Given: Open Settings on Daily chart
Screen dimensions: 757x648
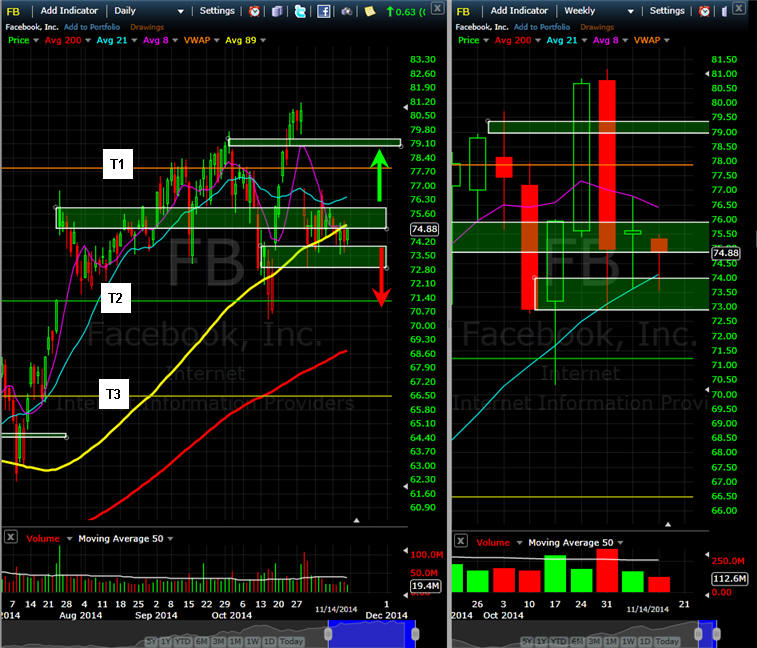Looking at the screenshot, I should click(217, 11).
